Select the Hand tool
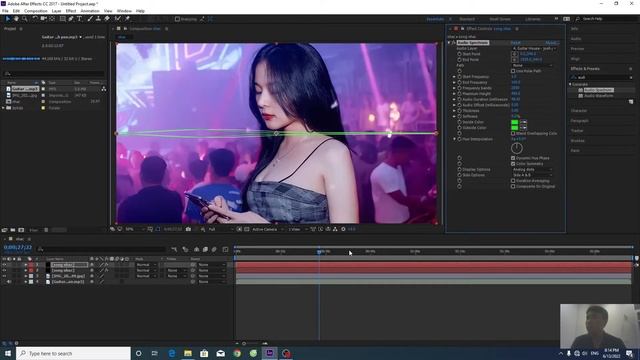This screenshot has height=360, width=640. pyautogui.click(x=16, y=19)
